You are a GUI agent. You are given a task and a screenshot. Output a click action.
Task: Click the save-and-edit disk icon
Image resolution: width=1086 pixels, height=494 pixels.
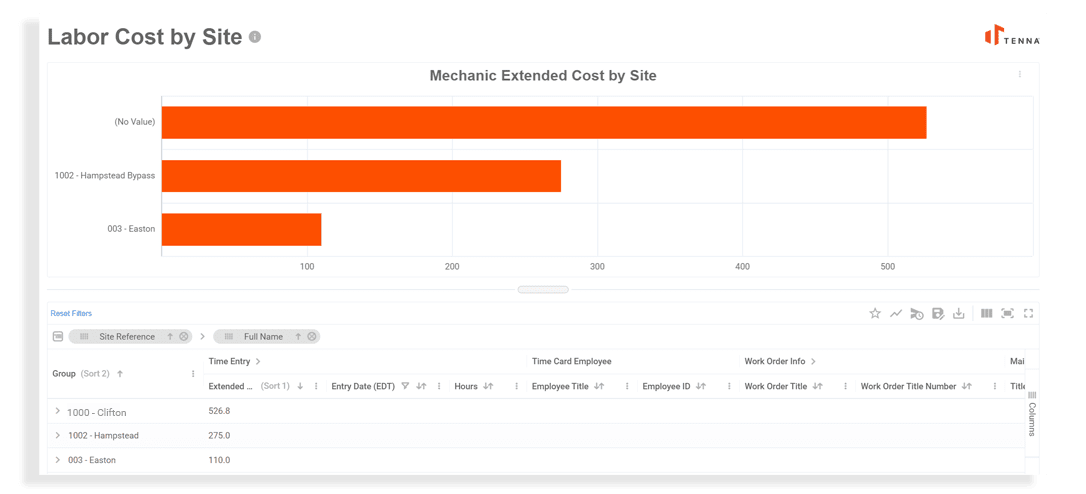click(938, 314)
